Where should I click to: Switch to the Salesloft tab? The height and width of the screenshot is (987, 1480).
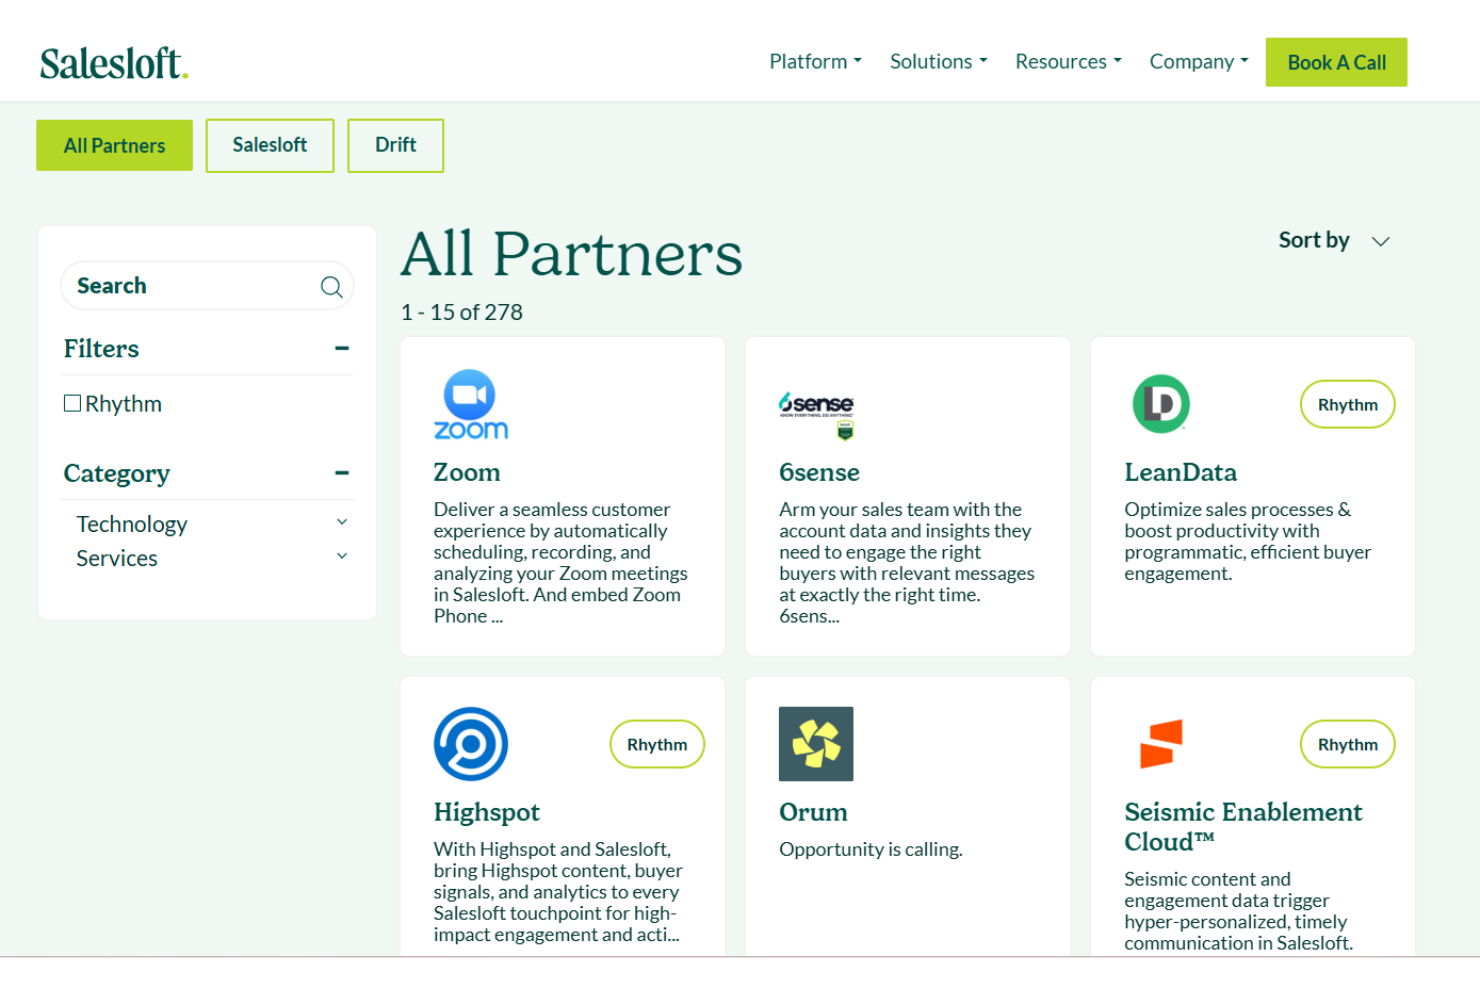[270, 146]
